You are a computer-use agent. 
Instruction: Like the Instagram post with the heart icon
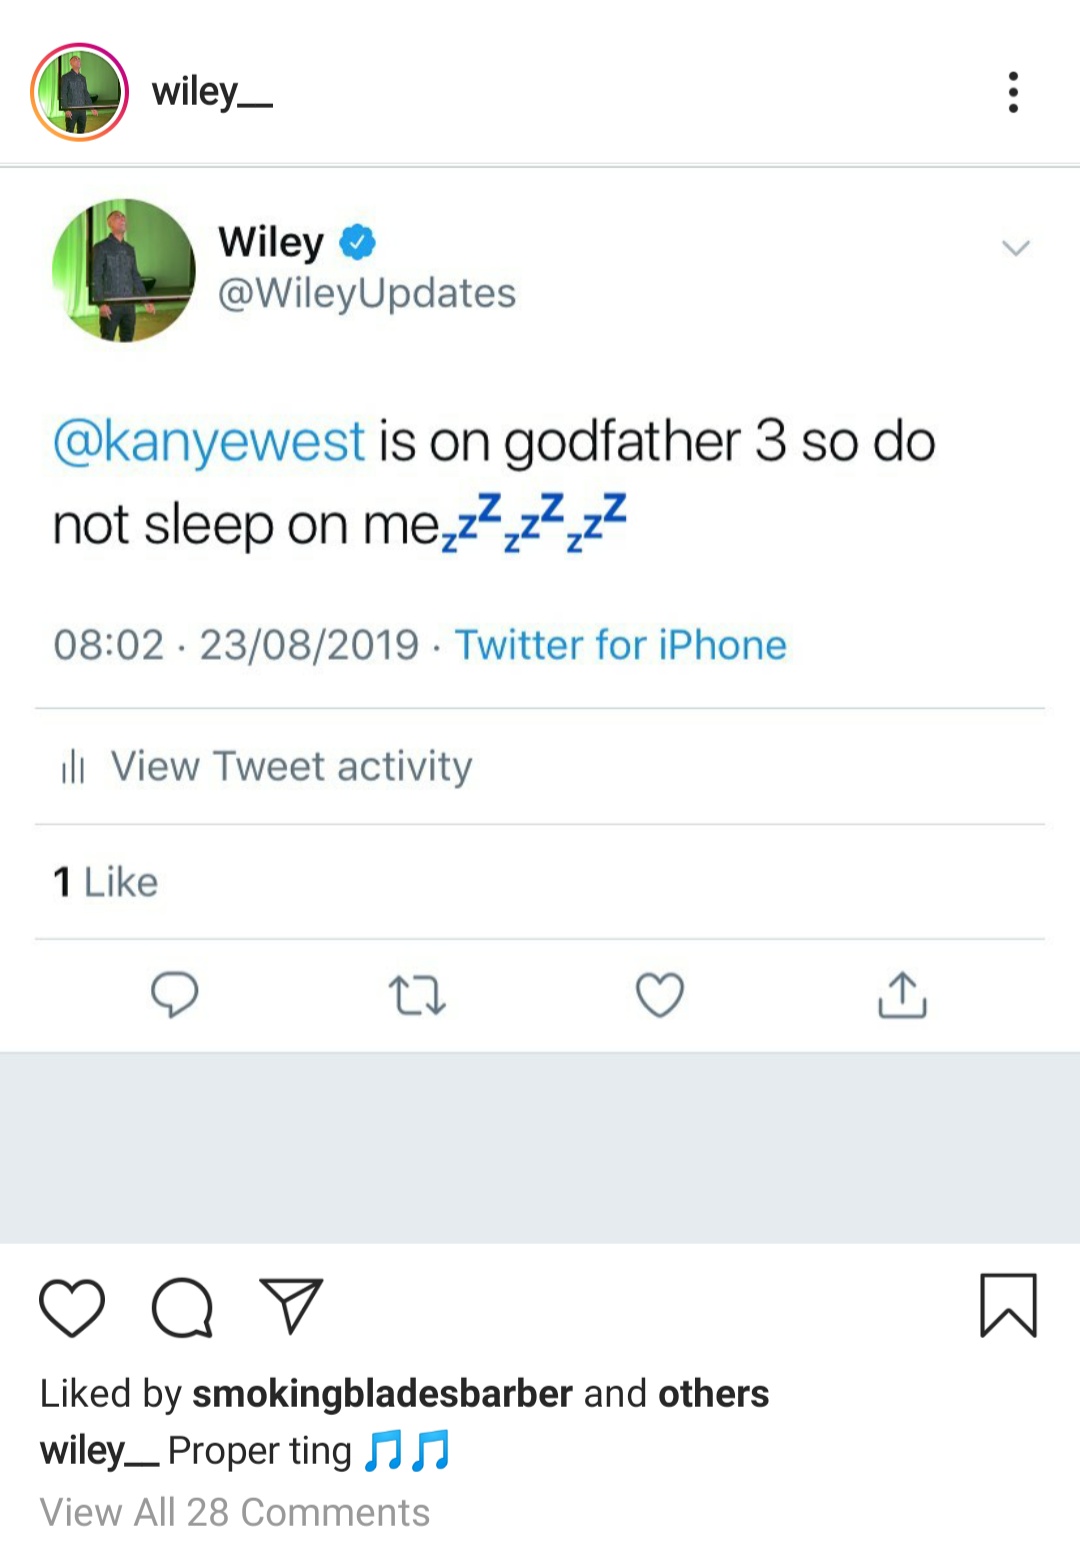pyautogui.click(x=72, y=1307)
